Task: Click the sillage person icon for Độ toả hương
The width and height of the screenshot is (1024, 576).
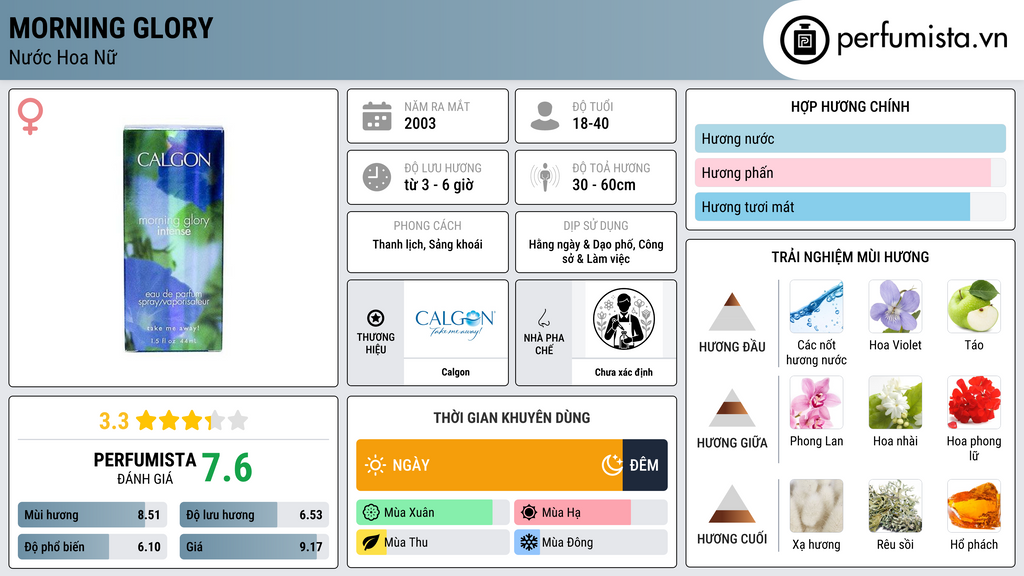Action: pyautogui.click(x=545, y=177)
